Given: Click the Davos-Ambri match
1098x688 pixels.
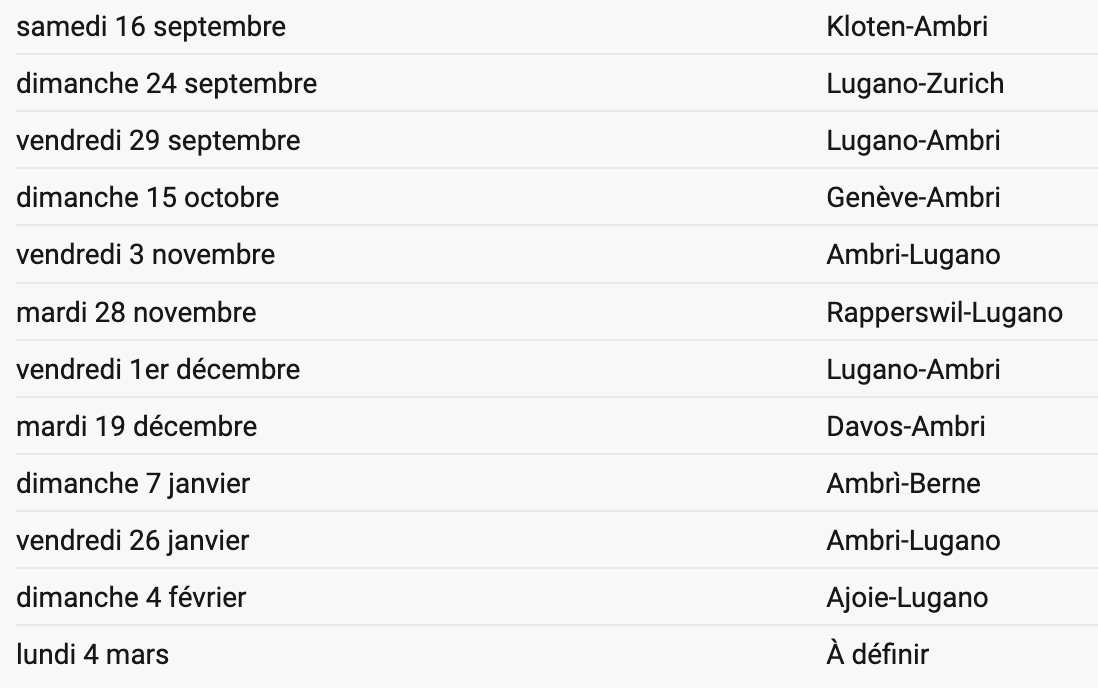Looking at the screenshot, I should coord(906,426).
